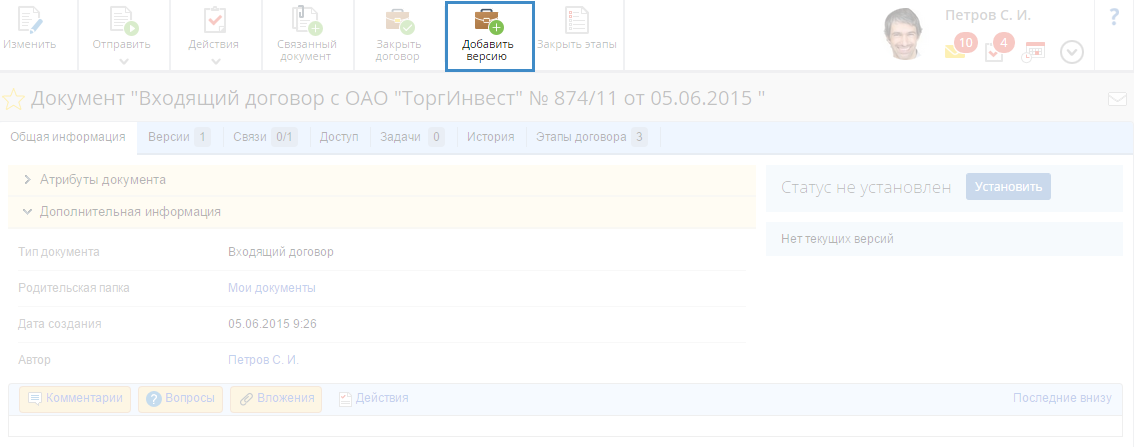Open the Этапы договора tab
Image resolution: width=1134 pixels, height=447 pixels.
(x=591, y=137)
